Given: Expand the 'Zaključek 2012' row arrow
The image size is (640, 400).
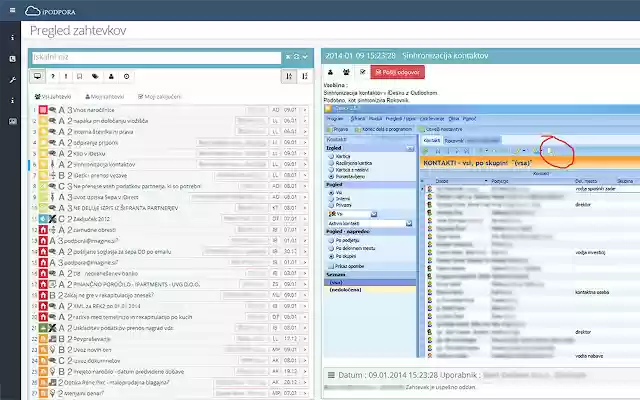Looking at the screenshot, I should [x=304, y=219].
